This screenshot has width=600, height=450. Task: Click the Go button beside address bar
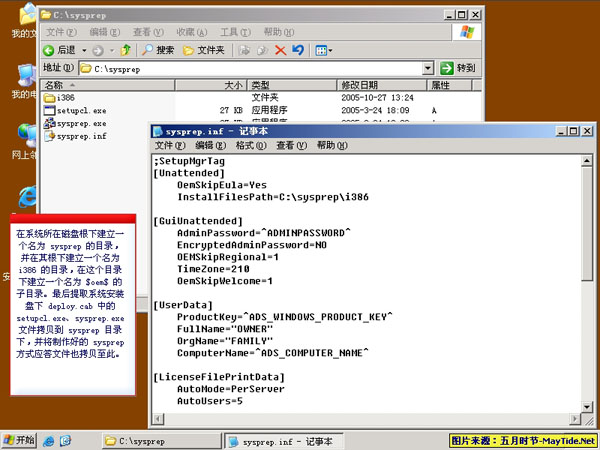tap(458, 68)
